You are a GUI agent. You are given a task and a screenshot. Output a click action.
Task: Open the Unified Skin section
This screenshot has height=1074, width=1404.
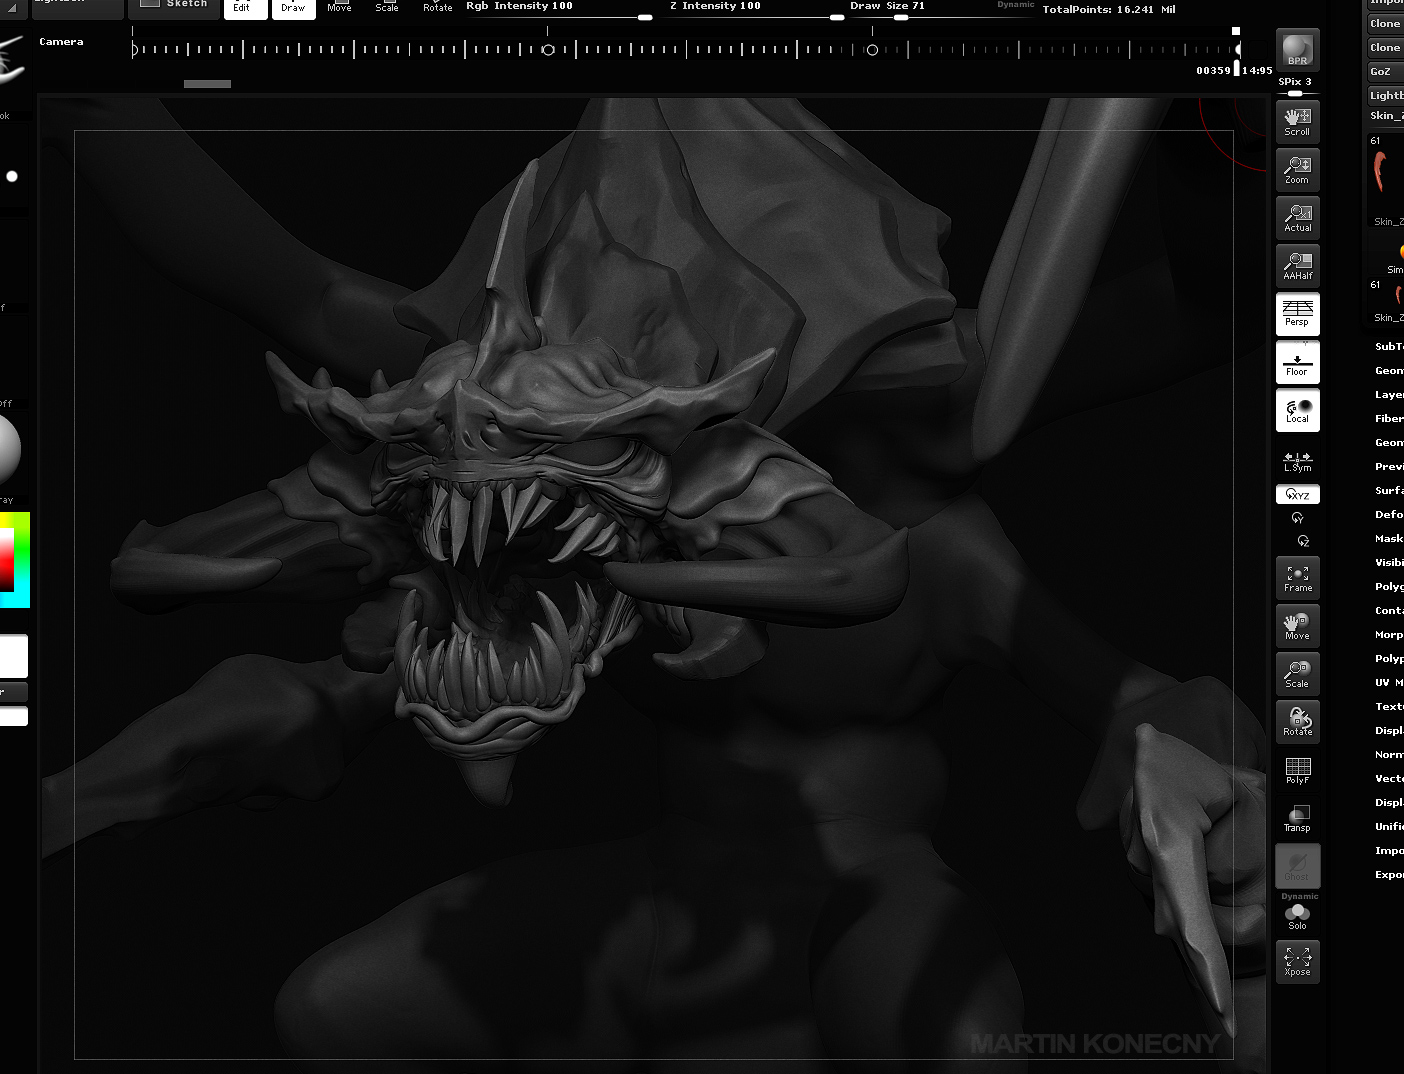point(1388,826)
